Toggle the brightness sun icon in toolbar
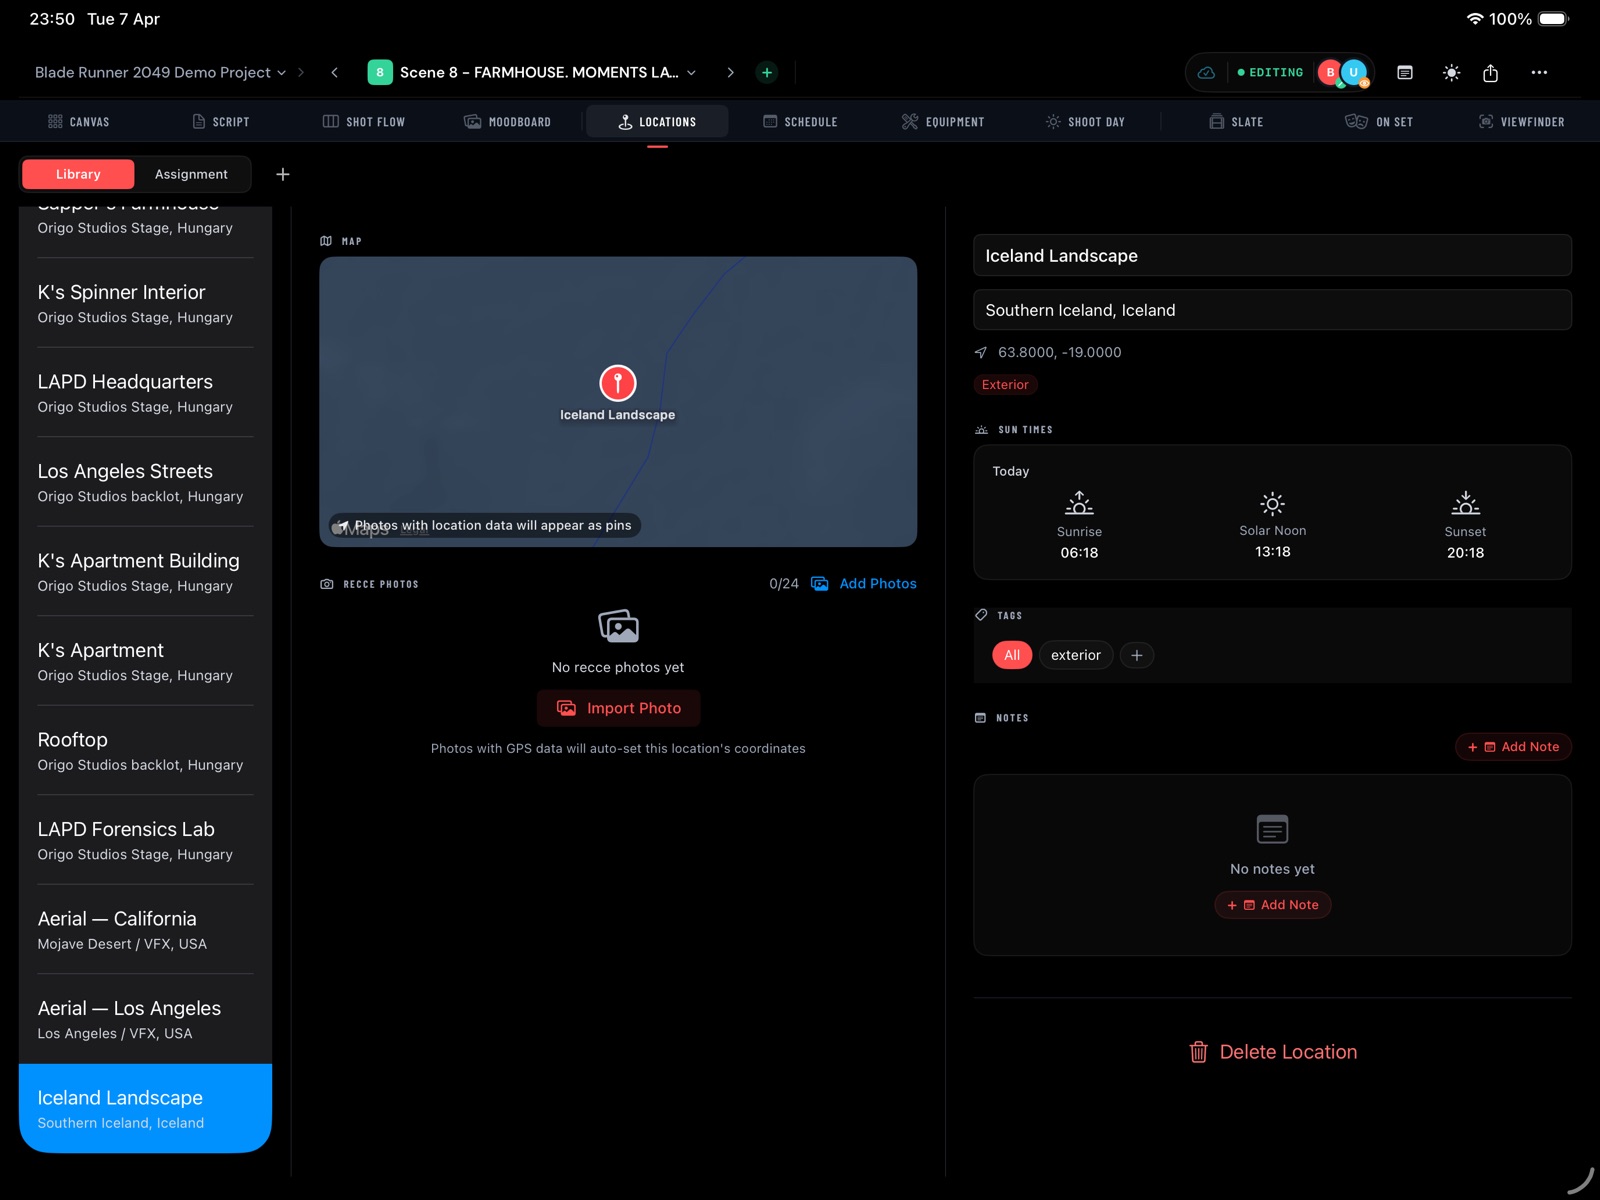This screenshot has width=1600, height=1200. [x=1451, y=72]
